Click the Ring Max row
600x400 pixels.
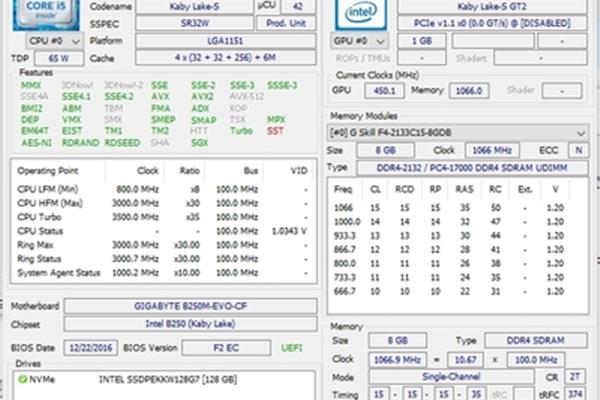164,245
